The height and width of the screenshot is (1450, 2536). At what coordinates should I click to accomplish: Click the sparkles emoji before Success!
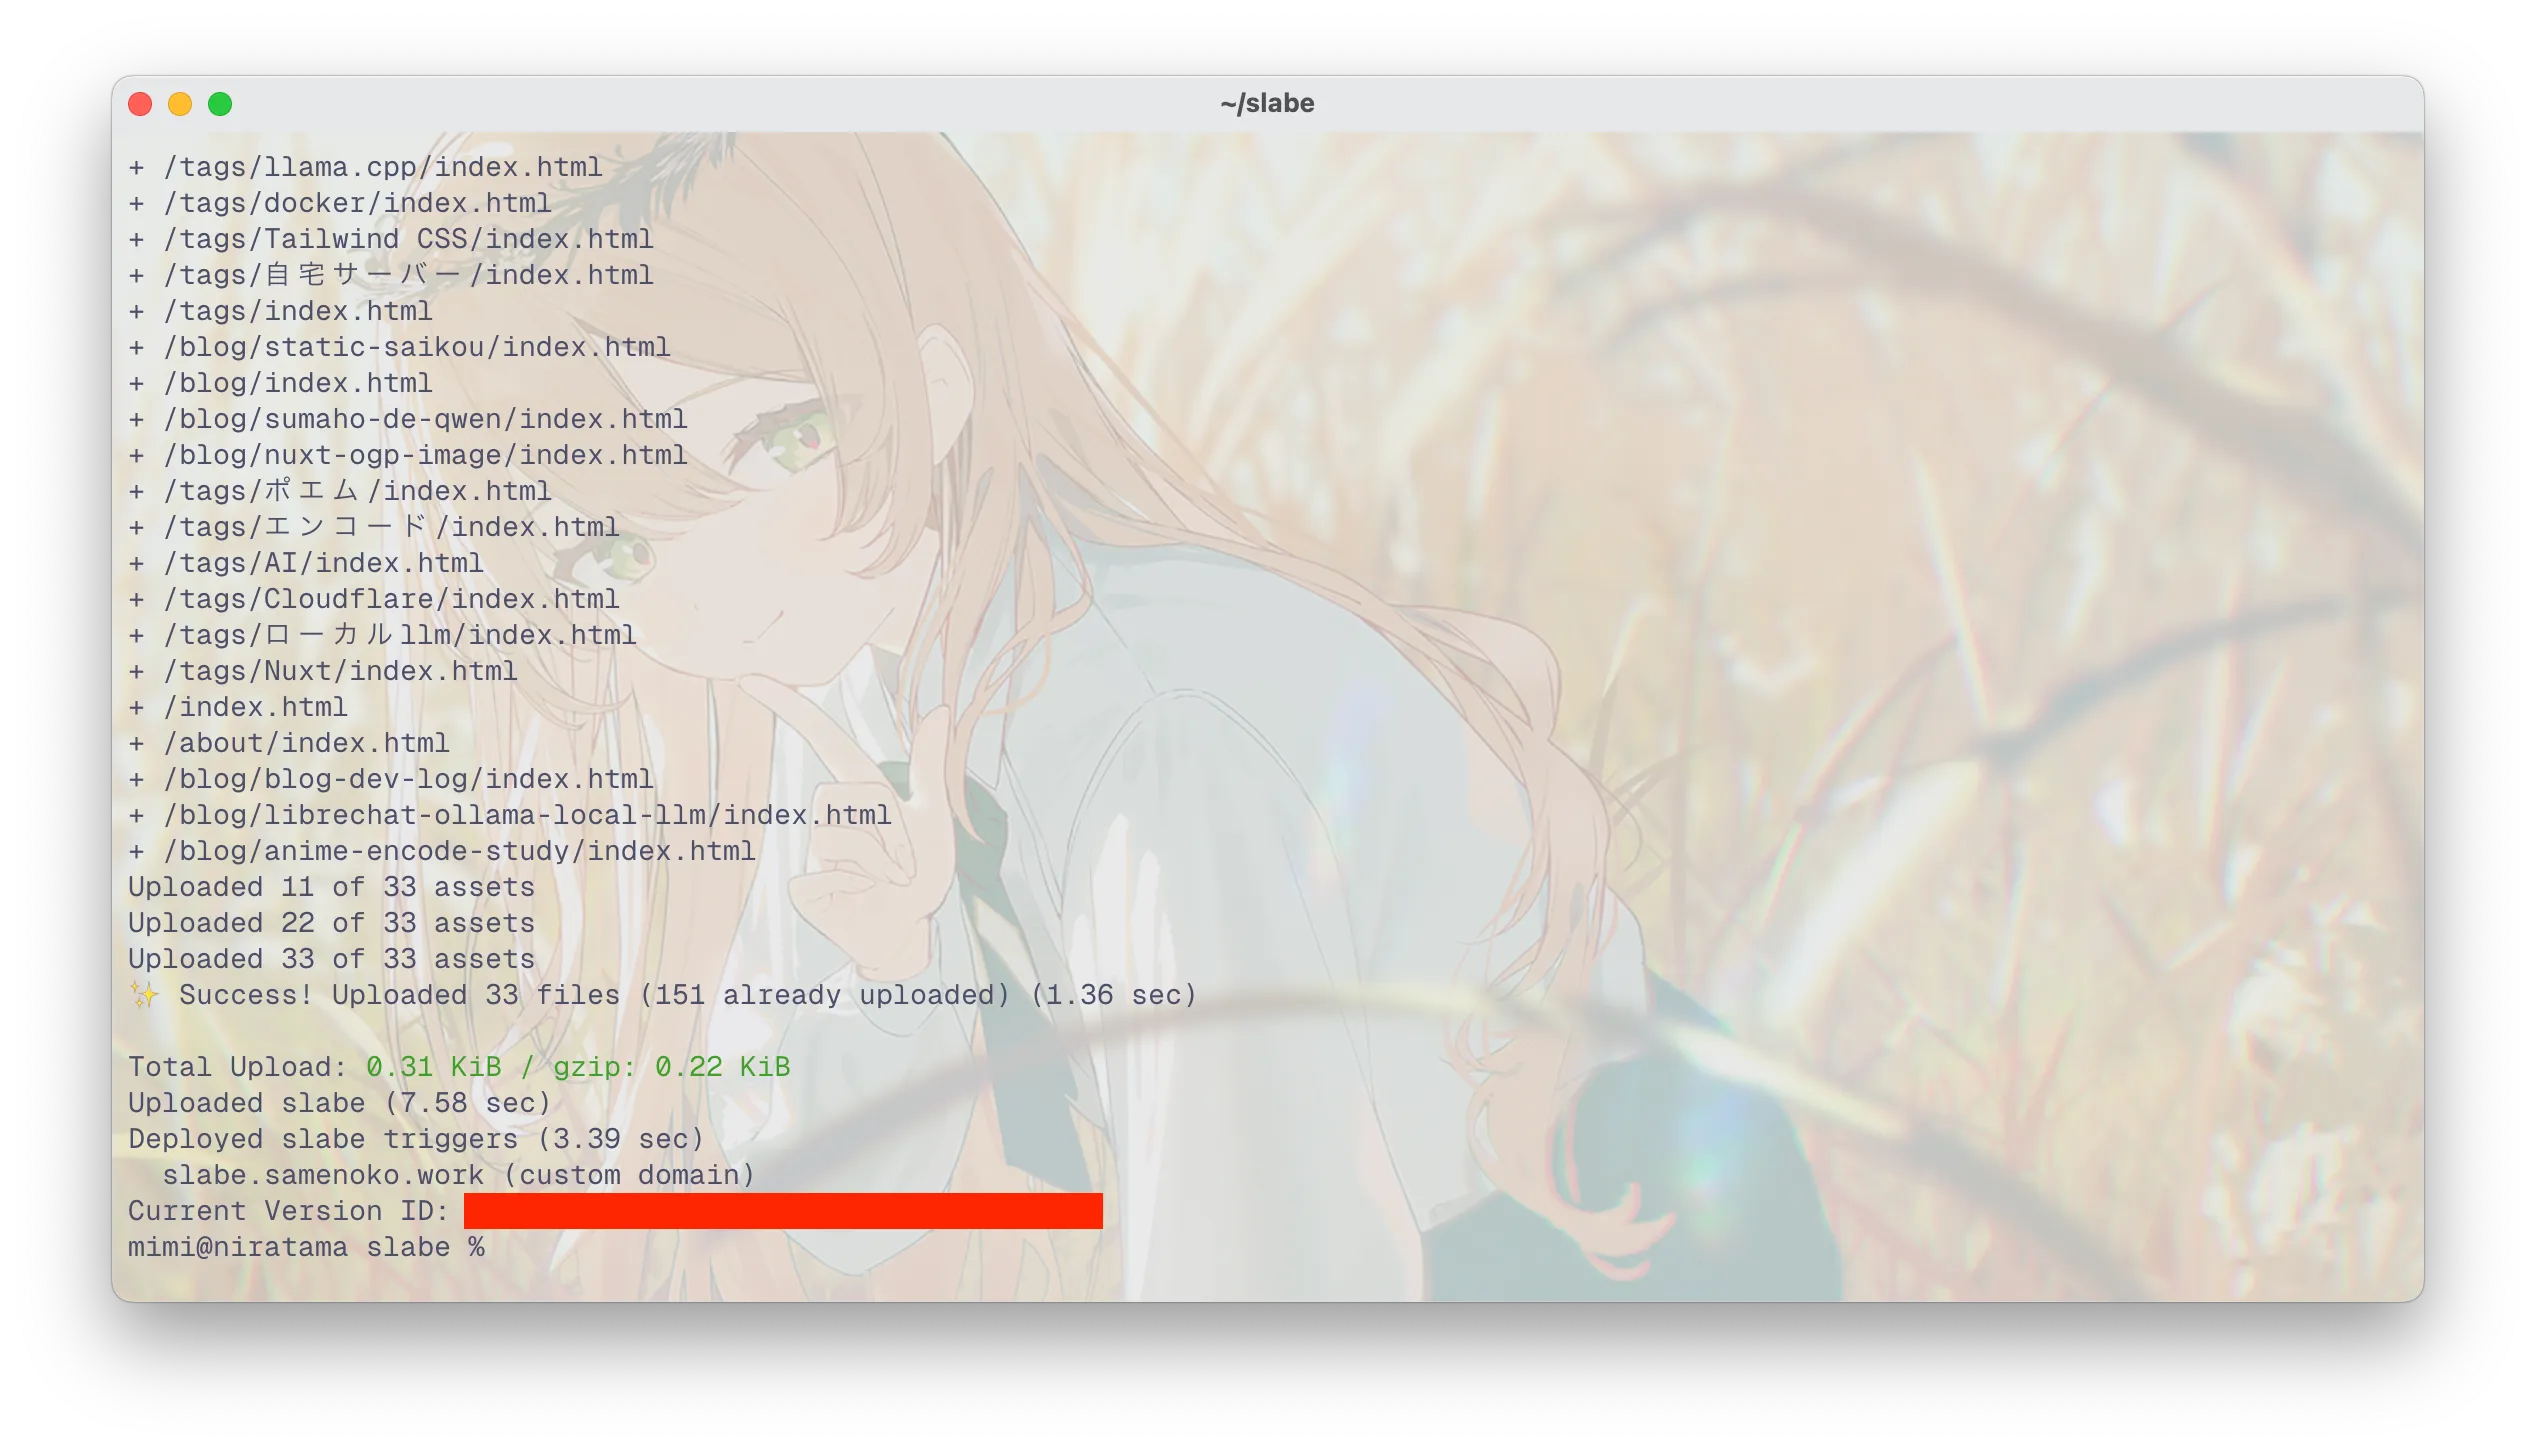coord(144,995)
